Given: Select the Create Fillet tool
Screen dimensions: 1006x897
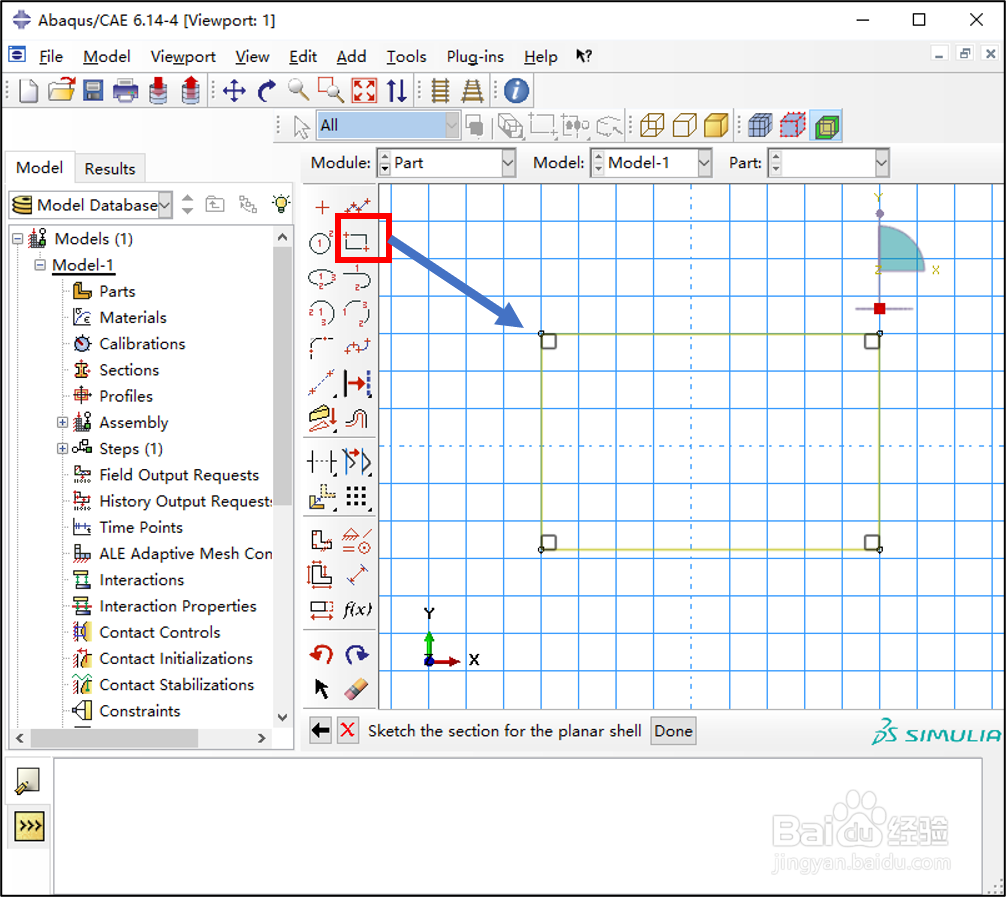Looking at the screenshot, I should tap(321, 347).
